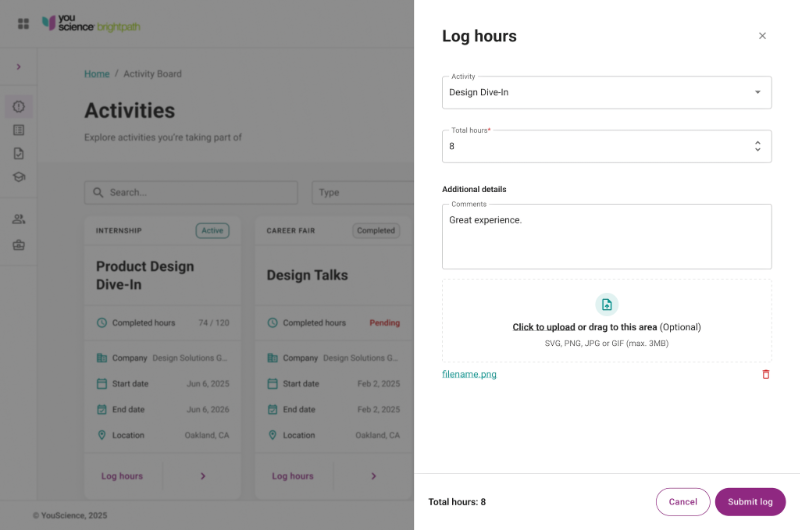Click End date calendar icon on Product Design card
The height and width of the screenshot is (530, 800).
point(102,409)
